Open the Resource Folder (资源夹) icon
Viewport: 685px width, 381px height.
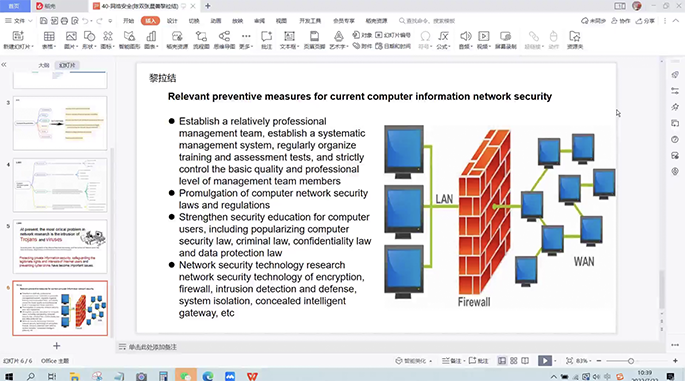point(574,40)
